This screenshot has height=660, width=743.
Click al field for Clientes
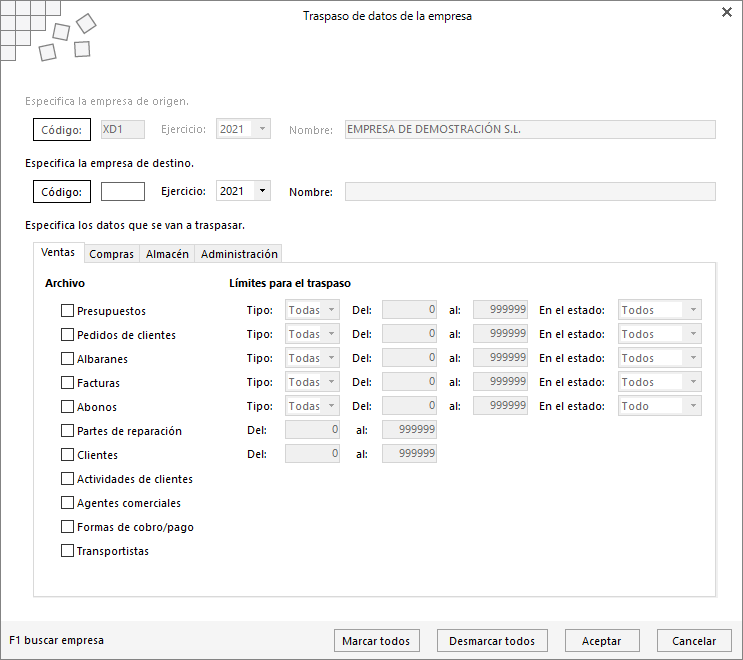409,454
